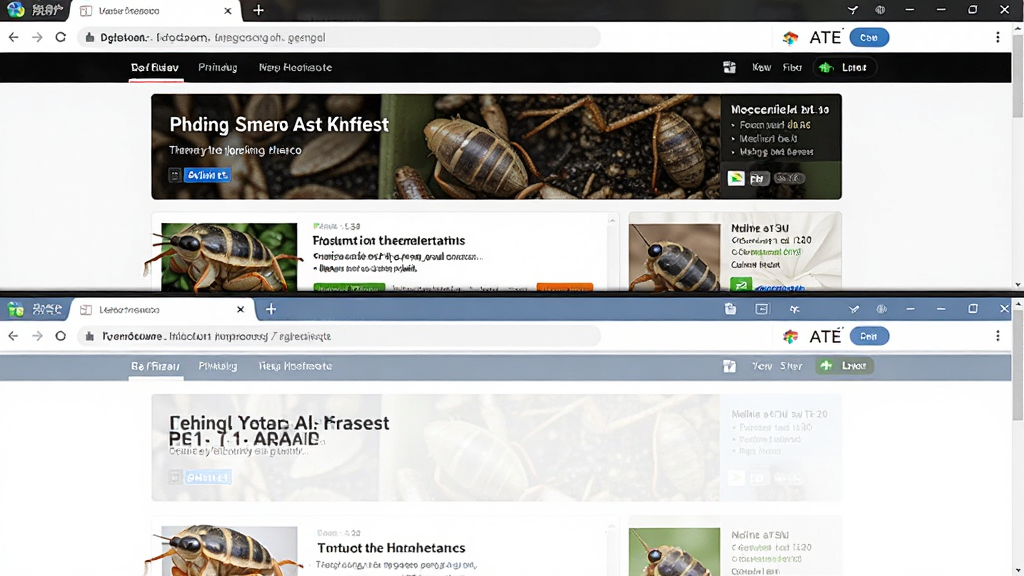
Task: Click the top window address bar
Action: (x=340, y=37)
